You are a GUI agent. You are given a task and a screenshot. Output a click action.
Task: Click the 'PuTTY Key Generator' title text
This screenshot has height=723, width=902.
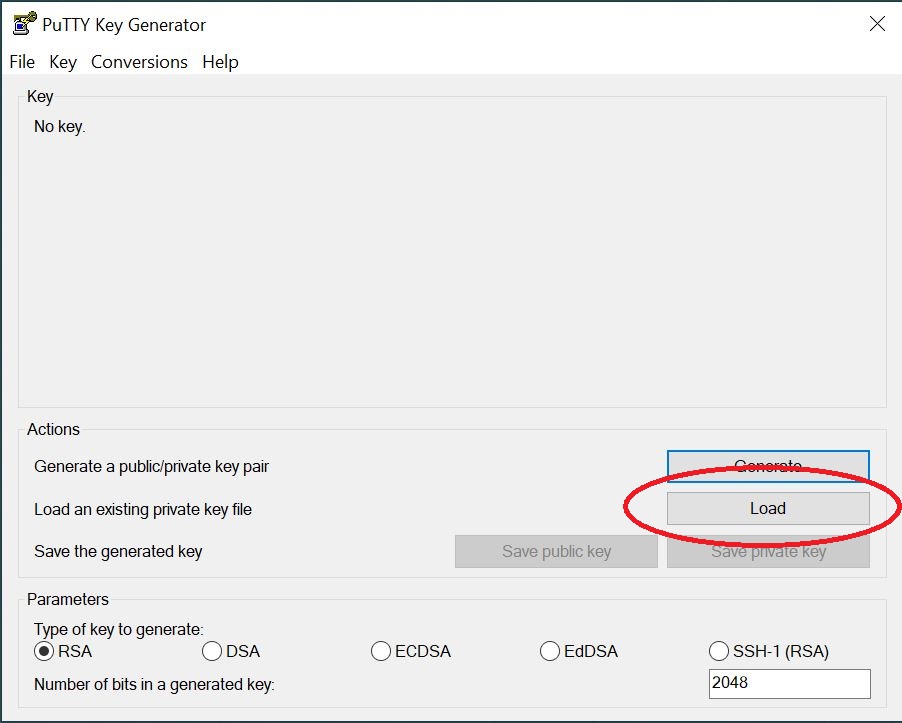124,25
